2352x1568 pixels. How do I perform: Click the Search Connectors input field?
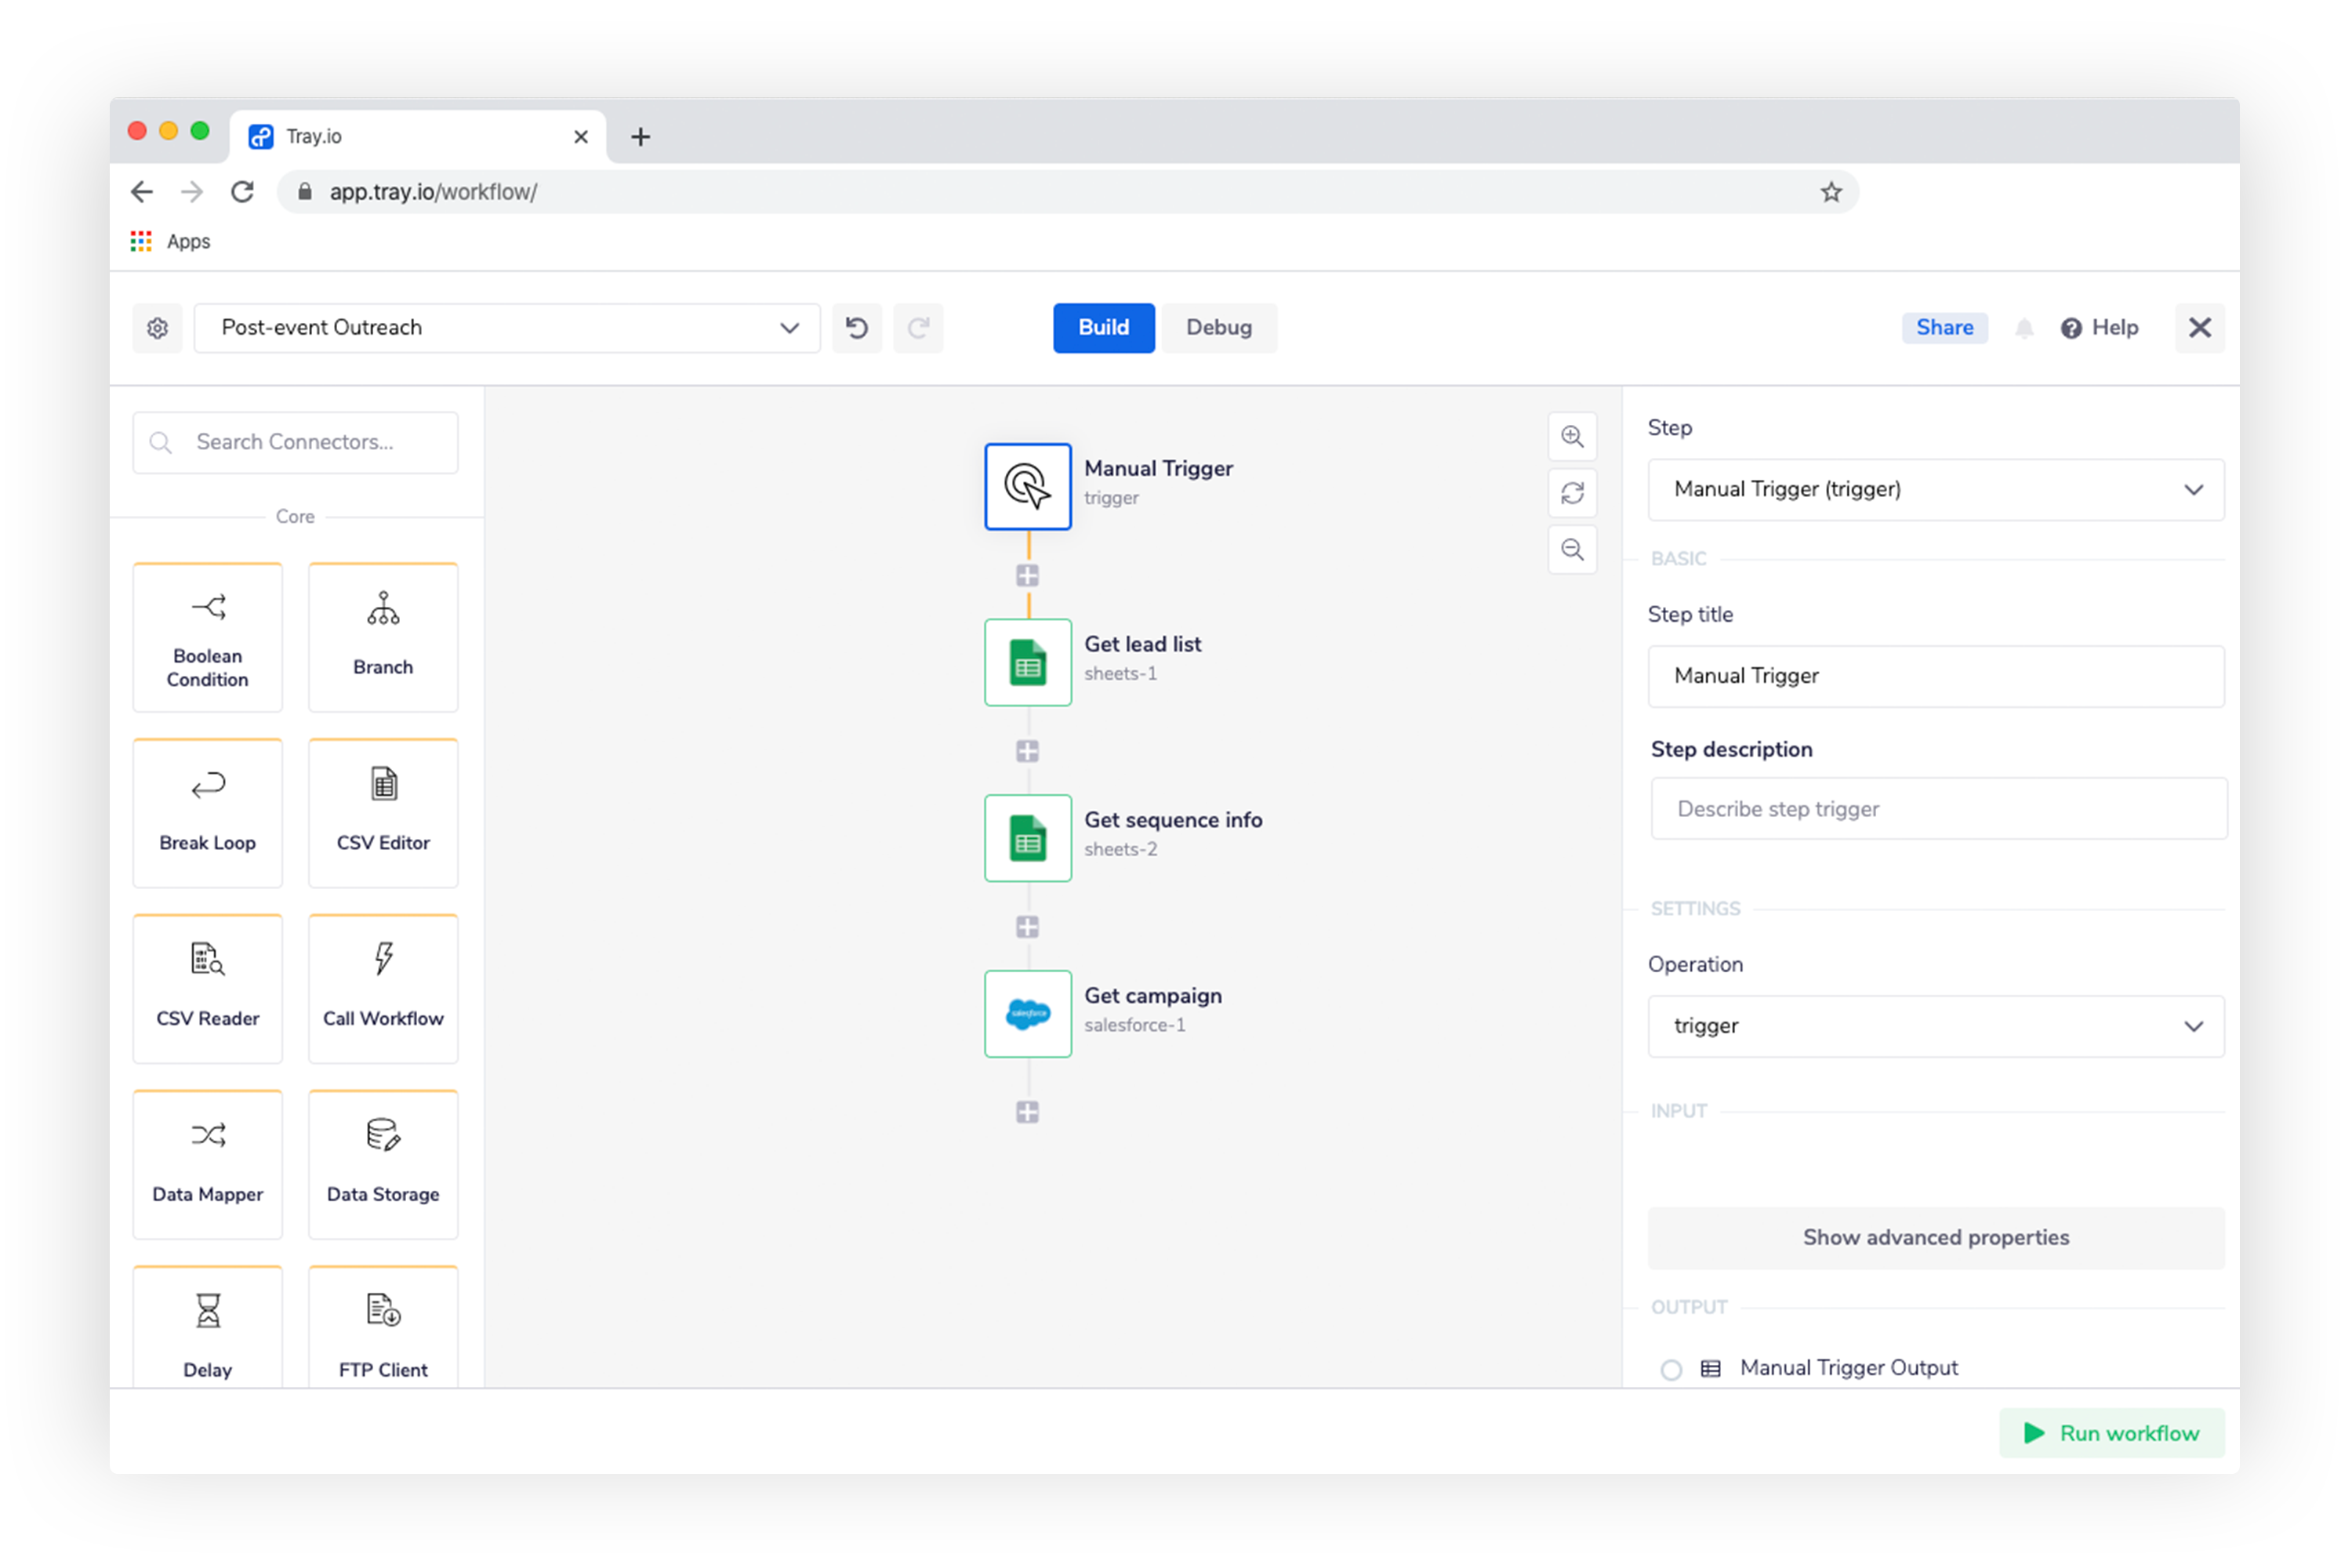pyautogui.click(x=296, y=442)
